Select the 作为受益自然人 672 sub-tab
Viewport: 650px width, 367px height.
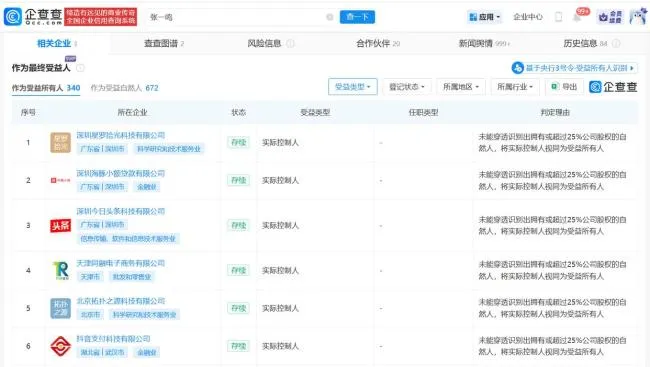point(124,88)
